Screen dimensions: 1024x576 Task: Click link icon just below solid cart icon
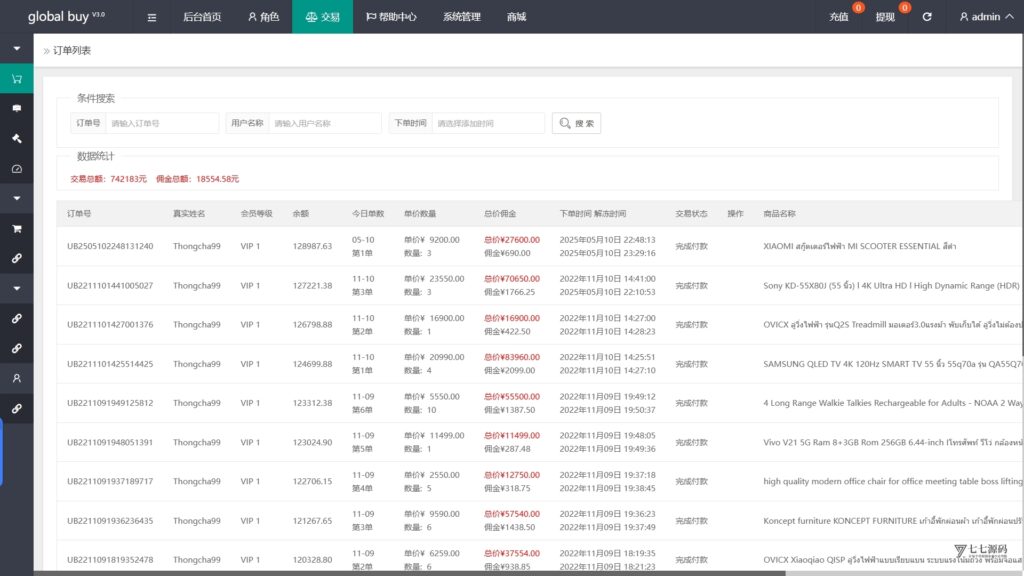click(x=17, y=259)
